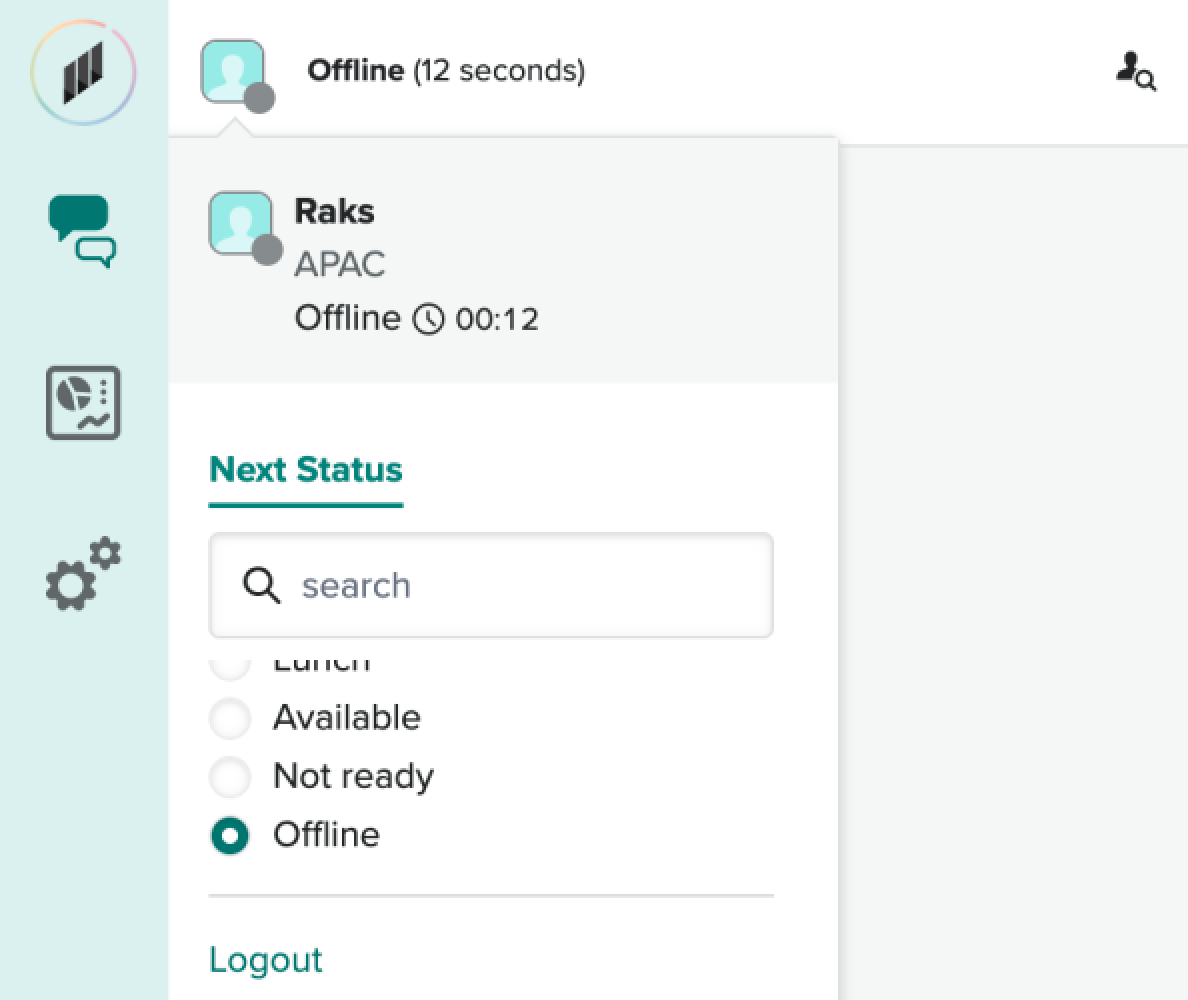
Task: Select the Offline radio button
Action: pyautogui.click(x=230, y=835)
